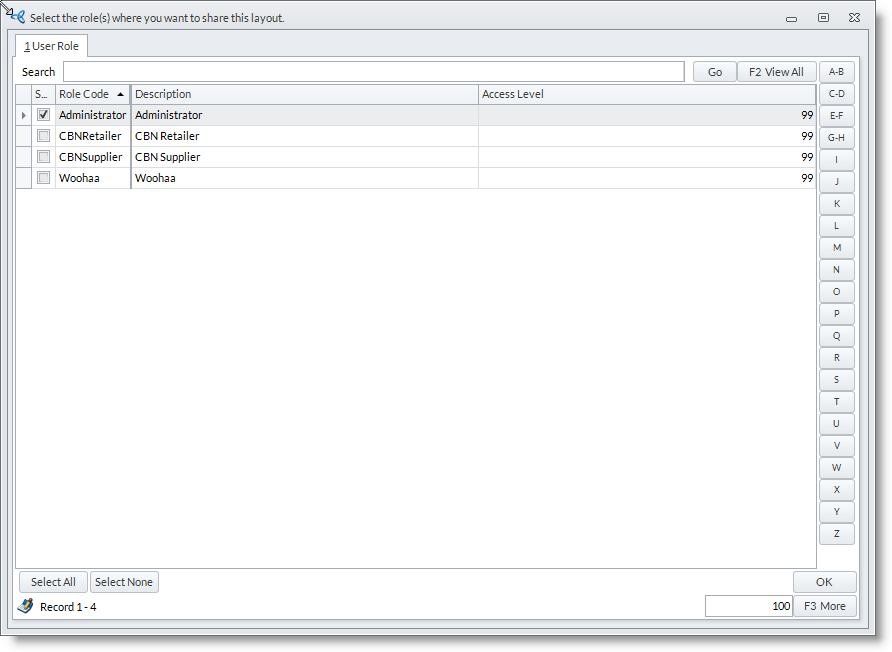Click the row indicator arrow for Administrator

point(23,115)
